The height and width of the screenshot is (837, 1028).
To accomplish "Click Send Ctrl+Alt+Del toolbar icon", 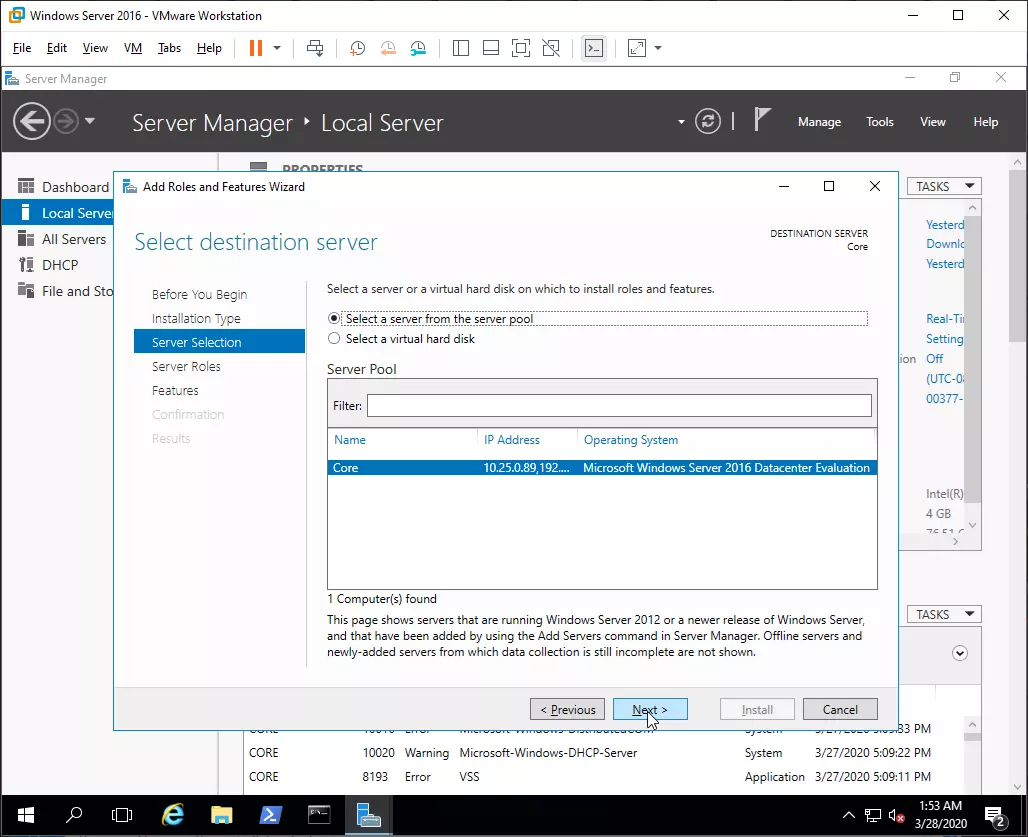I will point(315,48).
